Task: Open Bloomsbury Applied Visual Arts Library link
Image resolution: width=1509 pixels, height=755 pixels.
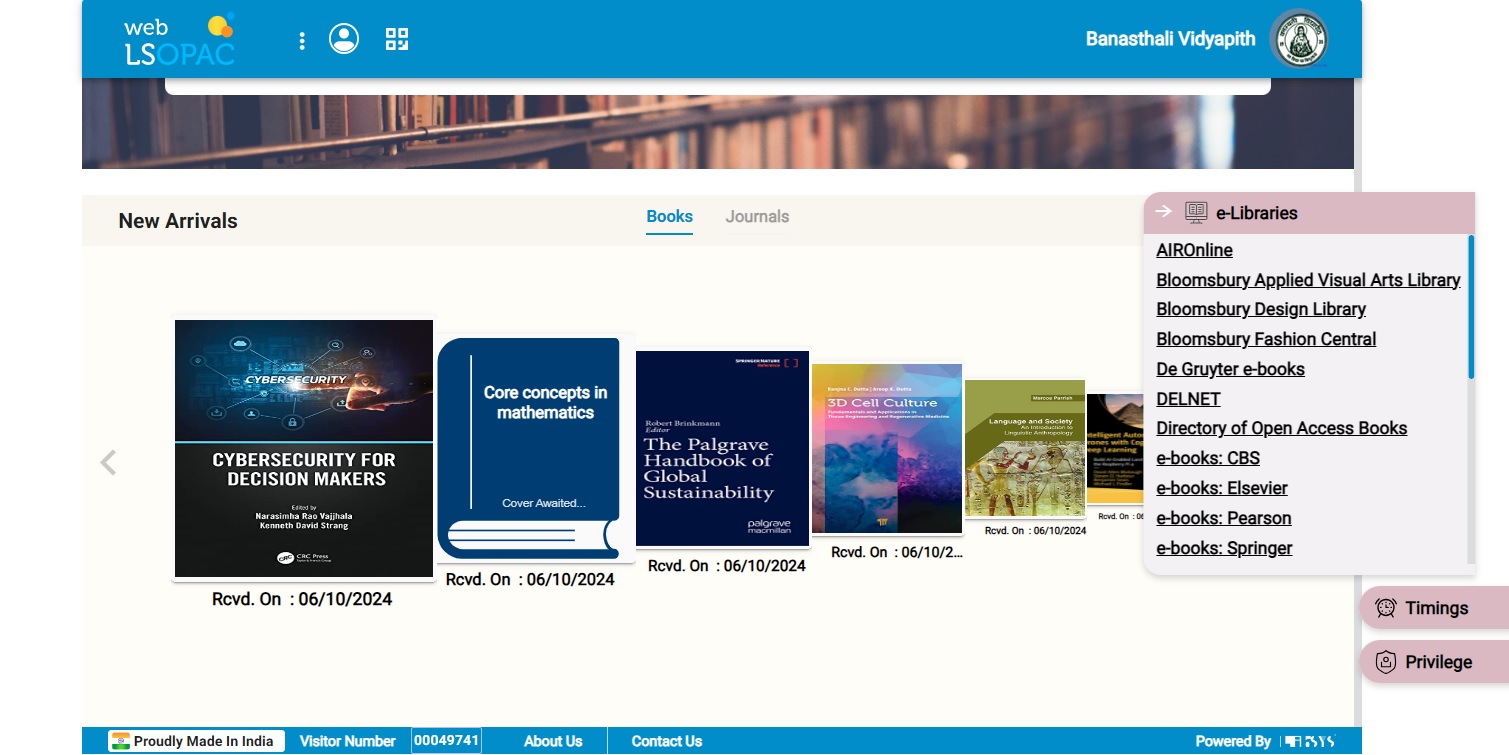Action: coord(1308,280)
